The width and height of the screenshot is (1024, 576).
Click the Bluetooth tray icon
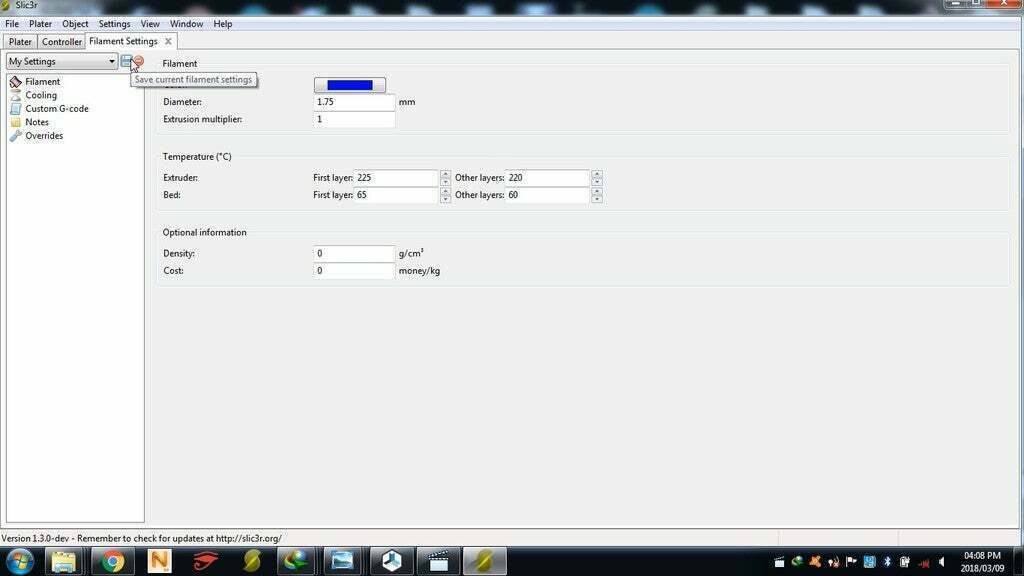(888, 562)
